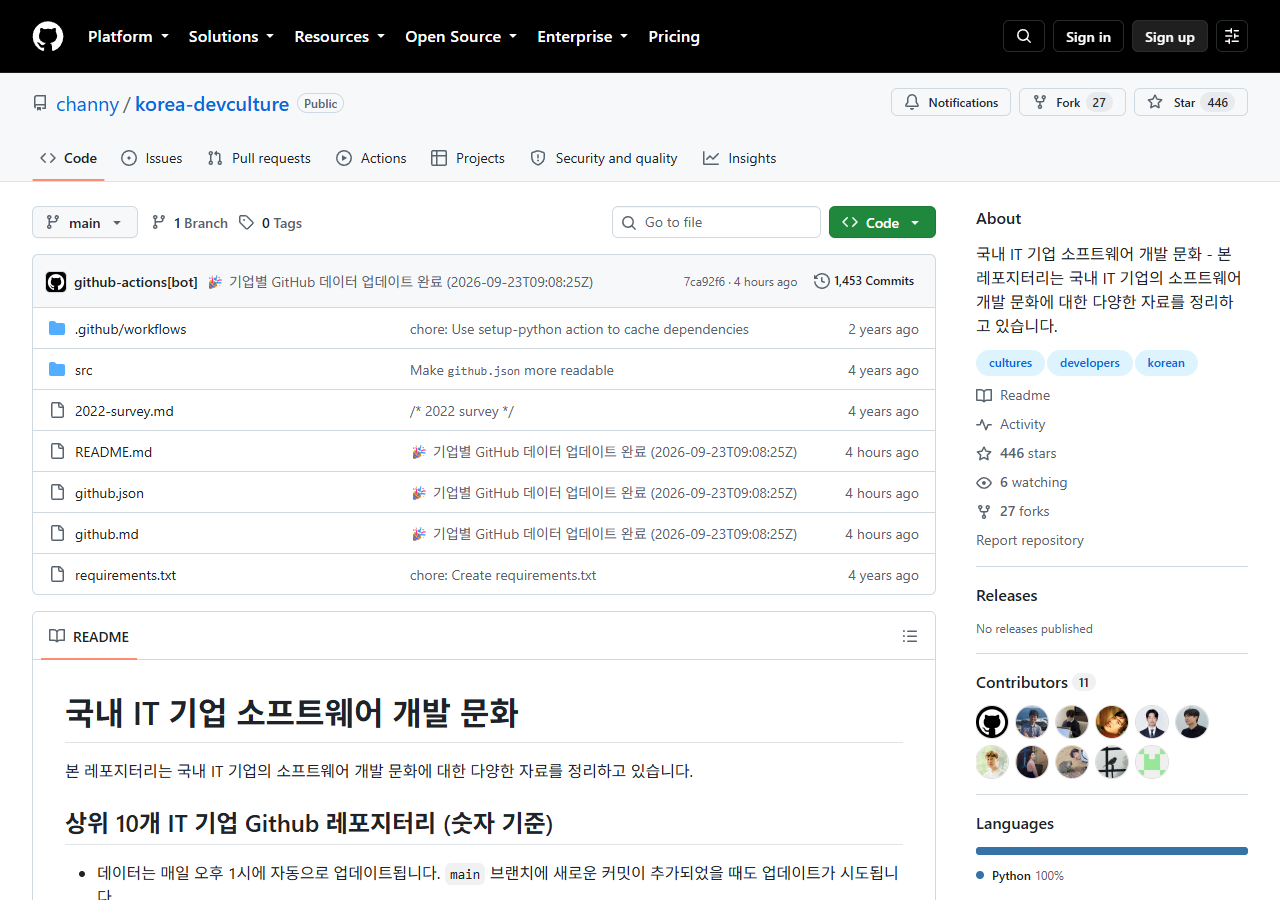The width and height of the screenshot is (1280, 900).
Task: Open the Readme link in About
Action: pyautogui.click(x=1013, y=395)
